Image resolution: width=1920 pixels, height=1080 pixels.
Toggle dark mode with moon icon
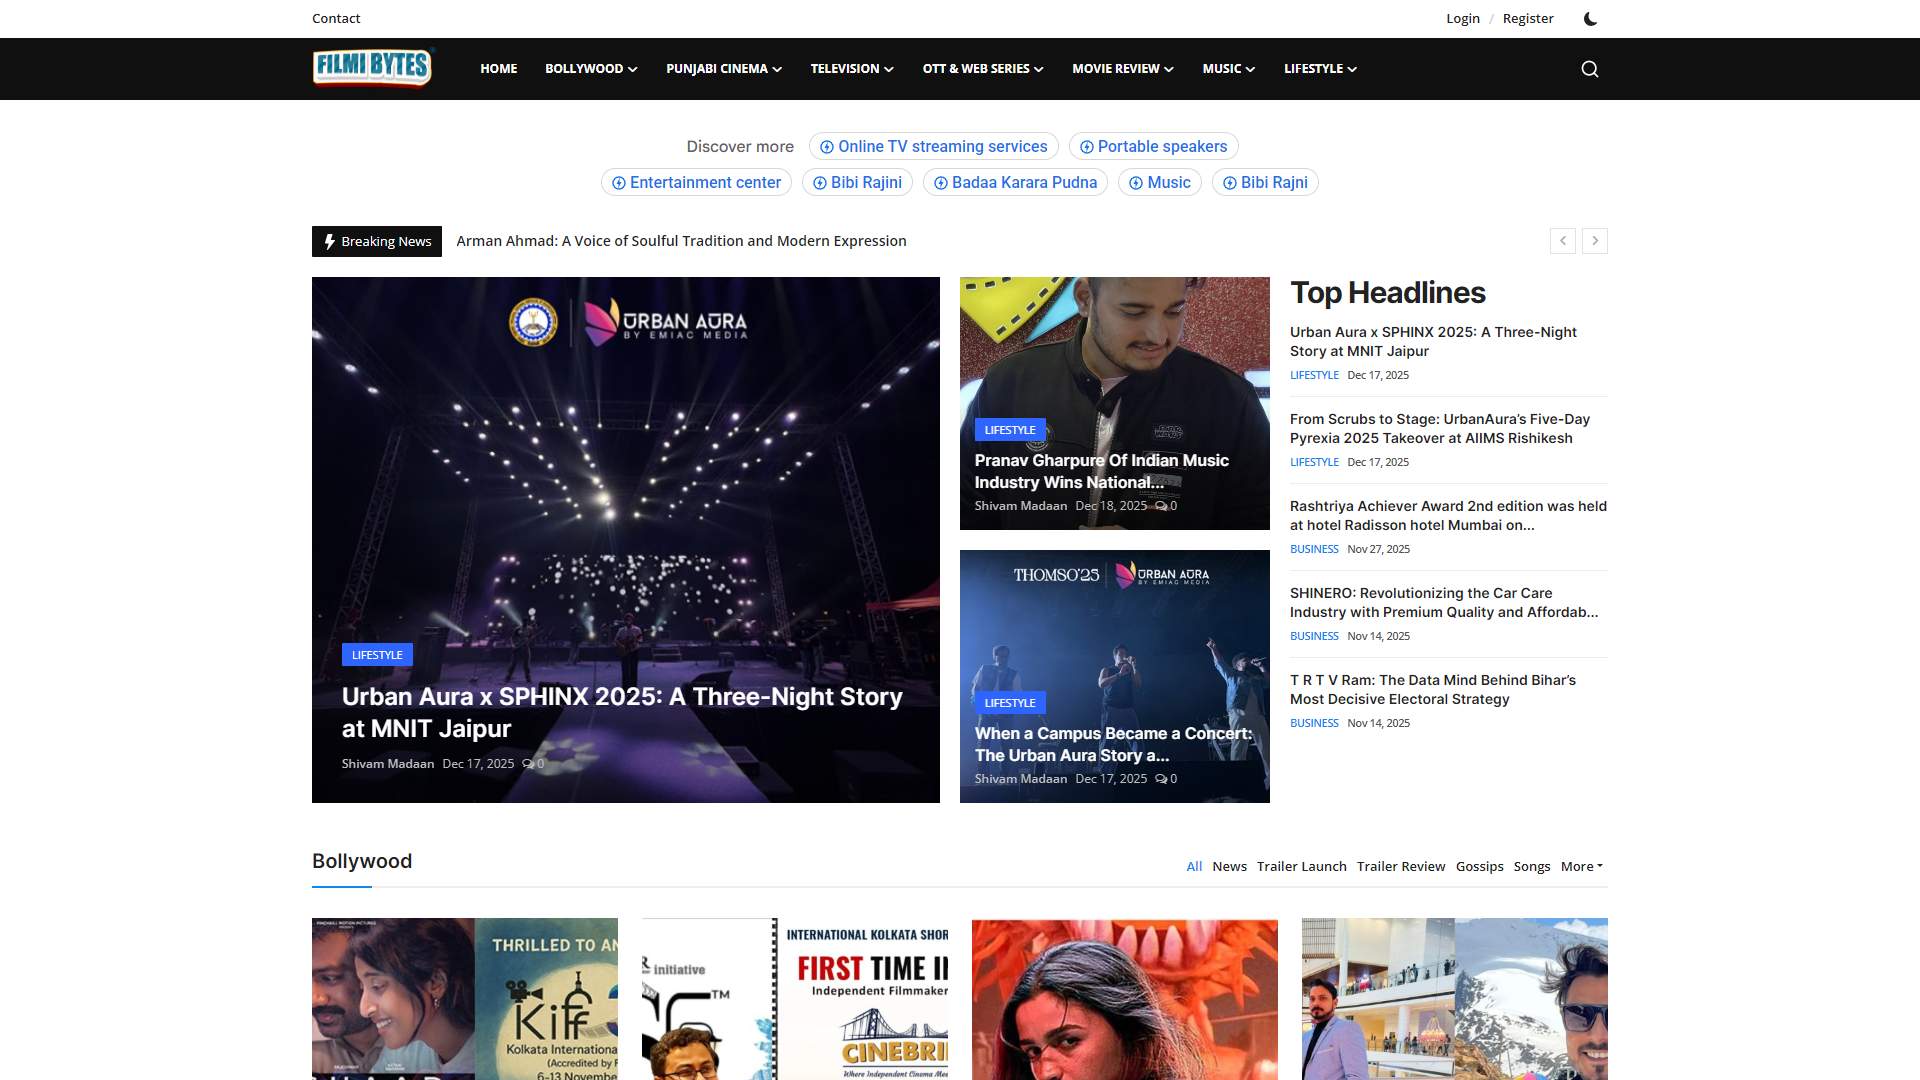(x=1590, y=18)
